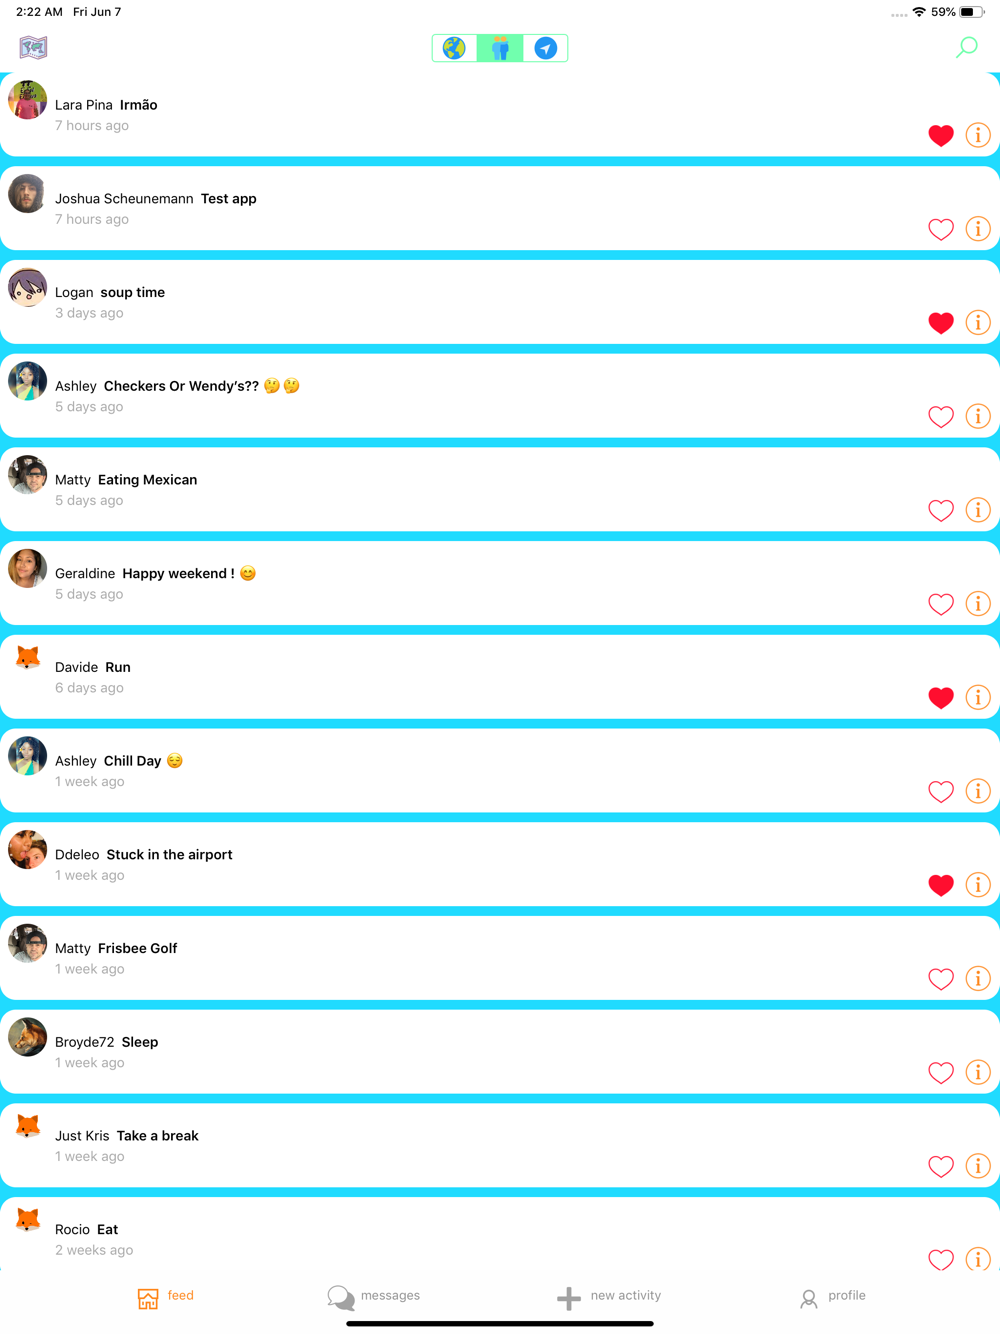Tap the green search magnifier icon
Screen dimensions: 1000x1334
[967, 47]
